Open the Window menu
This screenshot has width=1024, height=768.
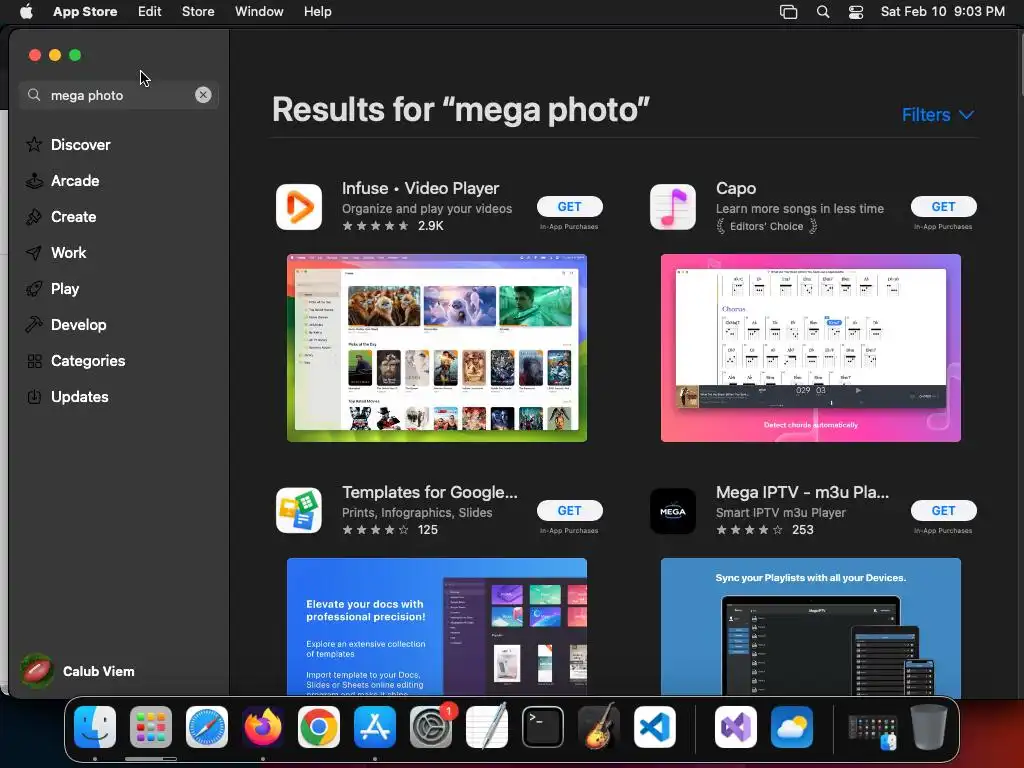tap(259, 12)
